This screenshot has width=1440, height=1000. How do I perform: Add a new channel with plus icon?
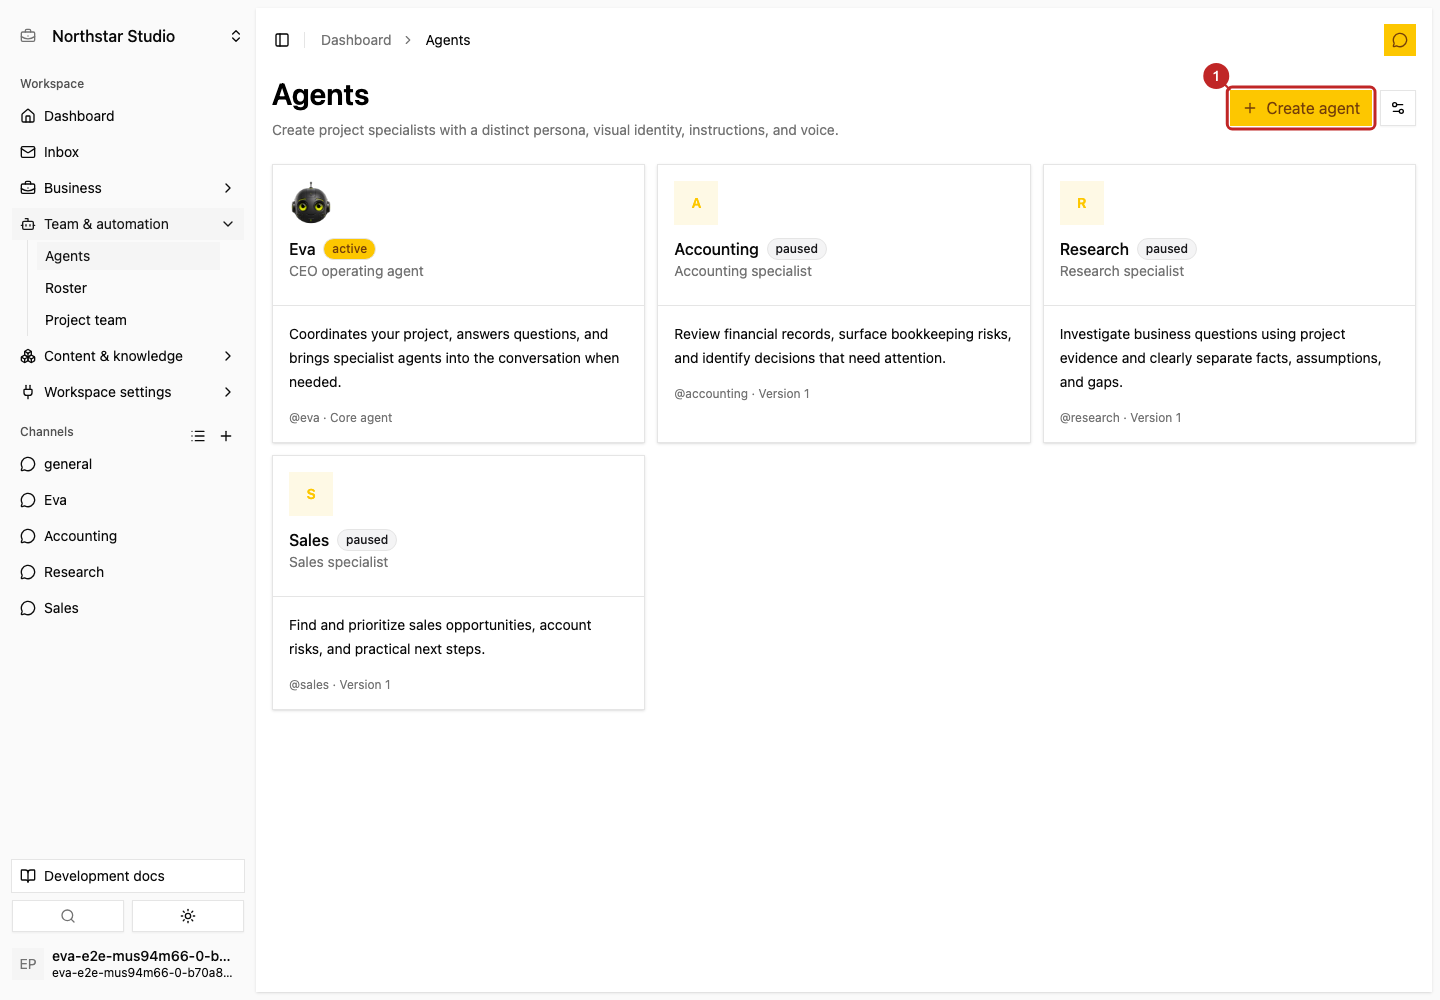click(x=226, y=436)
